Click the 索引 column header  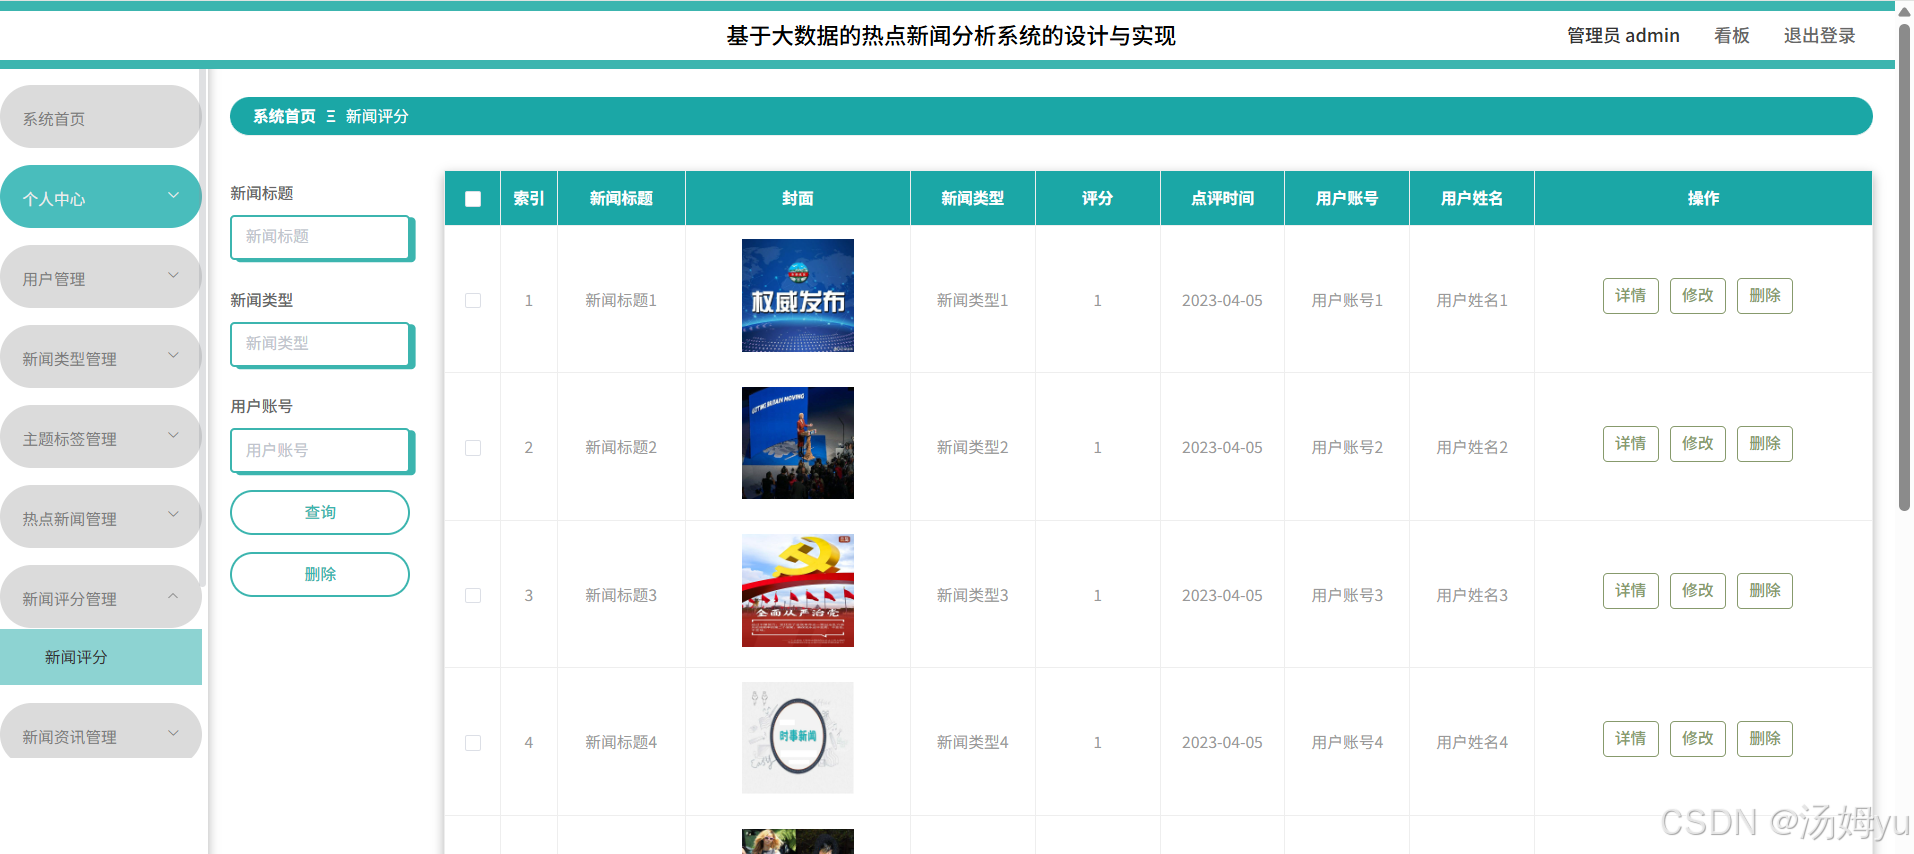[528, 198]
